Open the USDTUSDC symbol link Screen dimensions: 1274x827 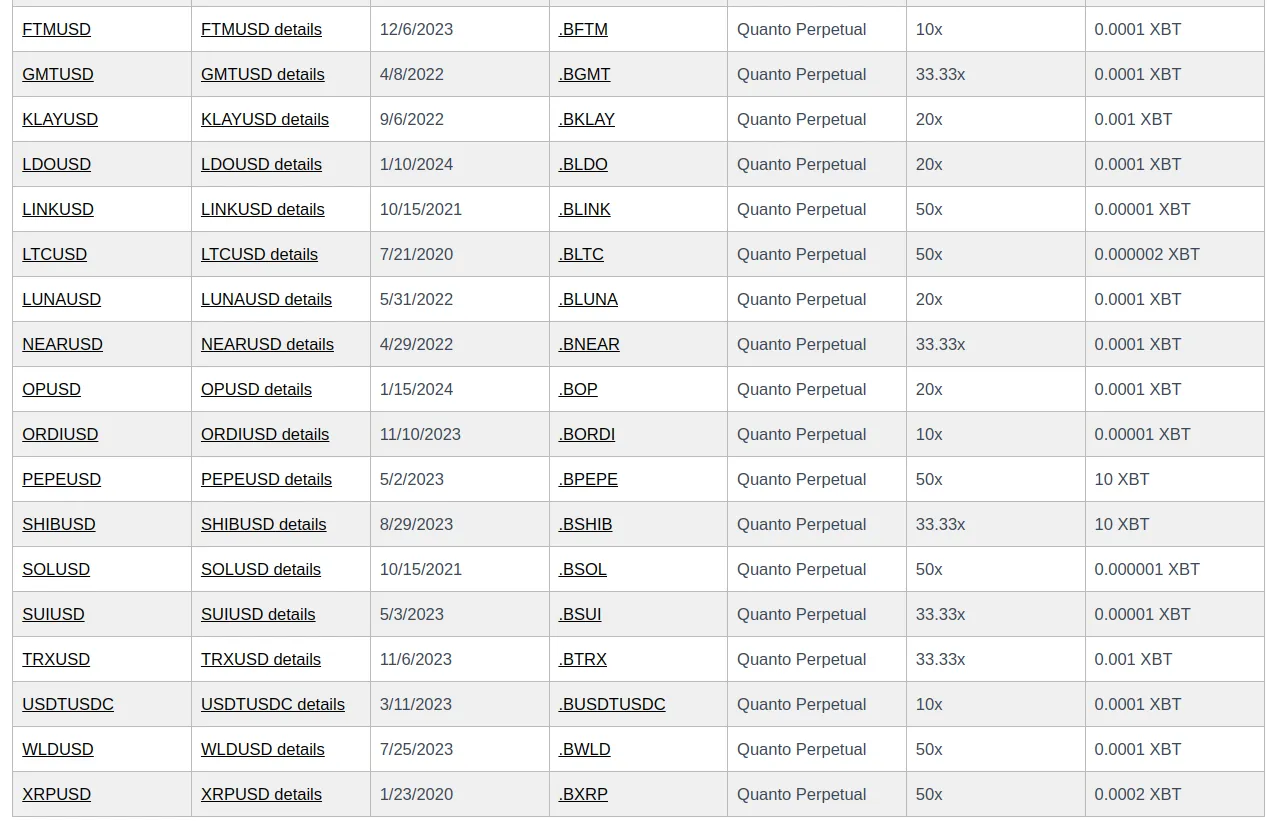point(68,704)
